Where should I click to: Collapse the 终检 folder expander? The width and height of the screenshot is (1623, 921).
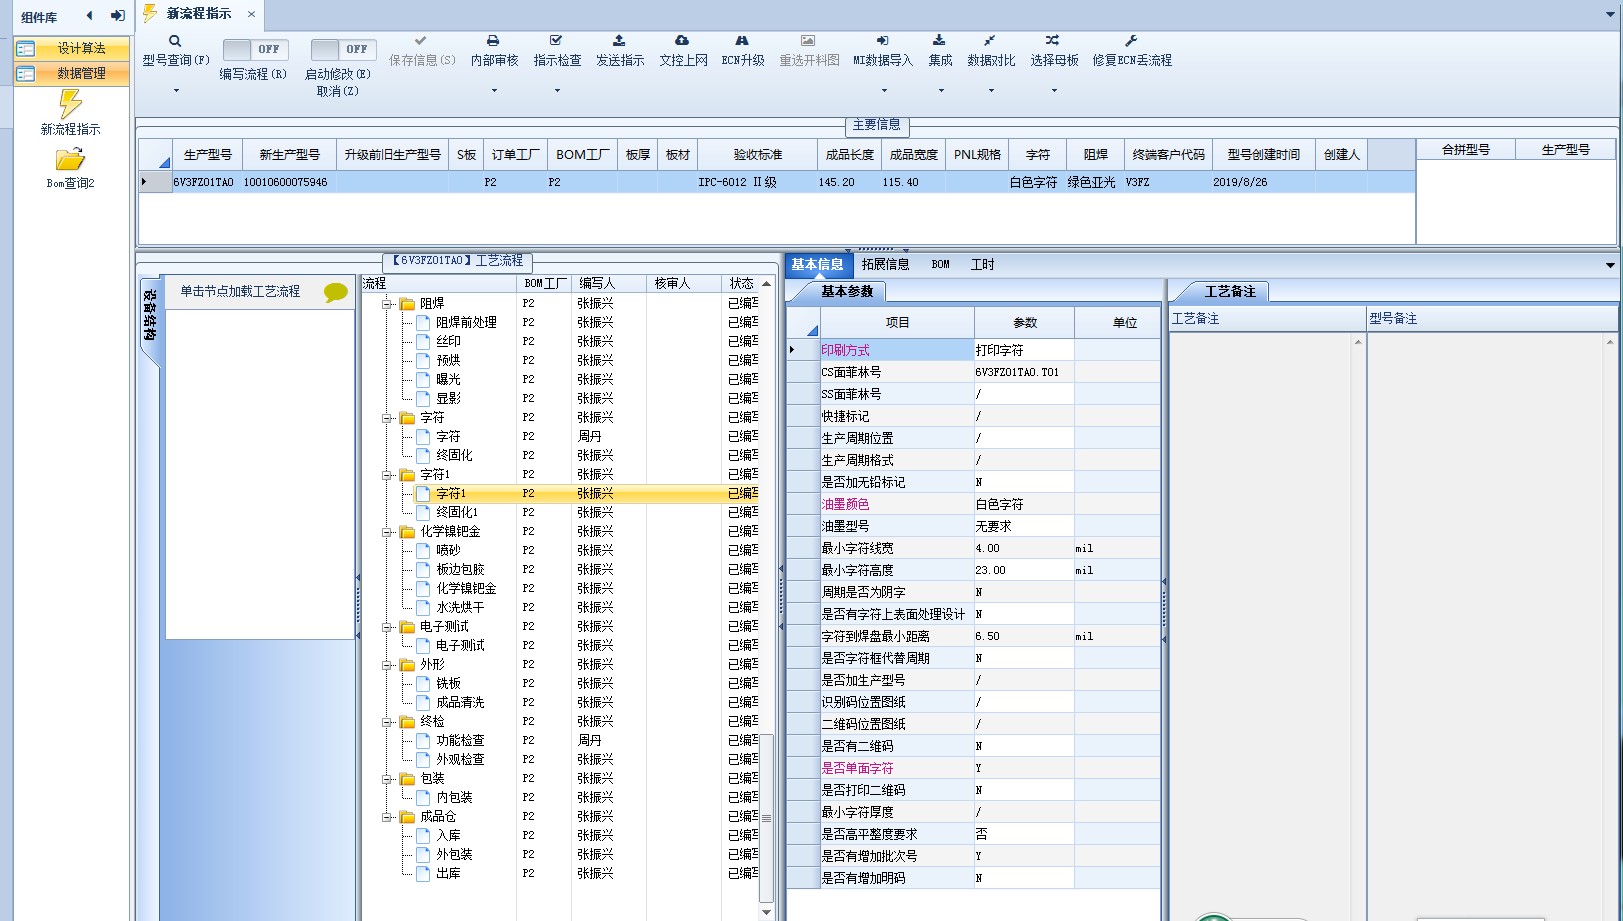click(387, 722)
